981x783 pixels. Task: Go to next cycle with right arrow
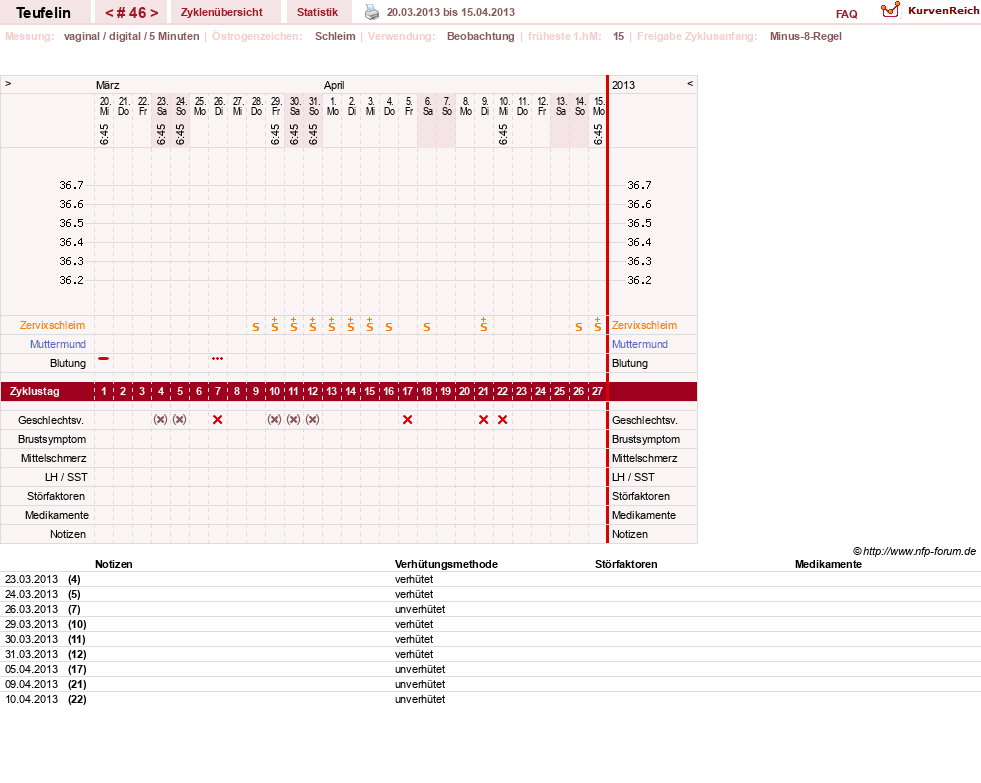click(154, 13)
